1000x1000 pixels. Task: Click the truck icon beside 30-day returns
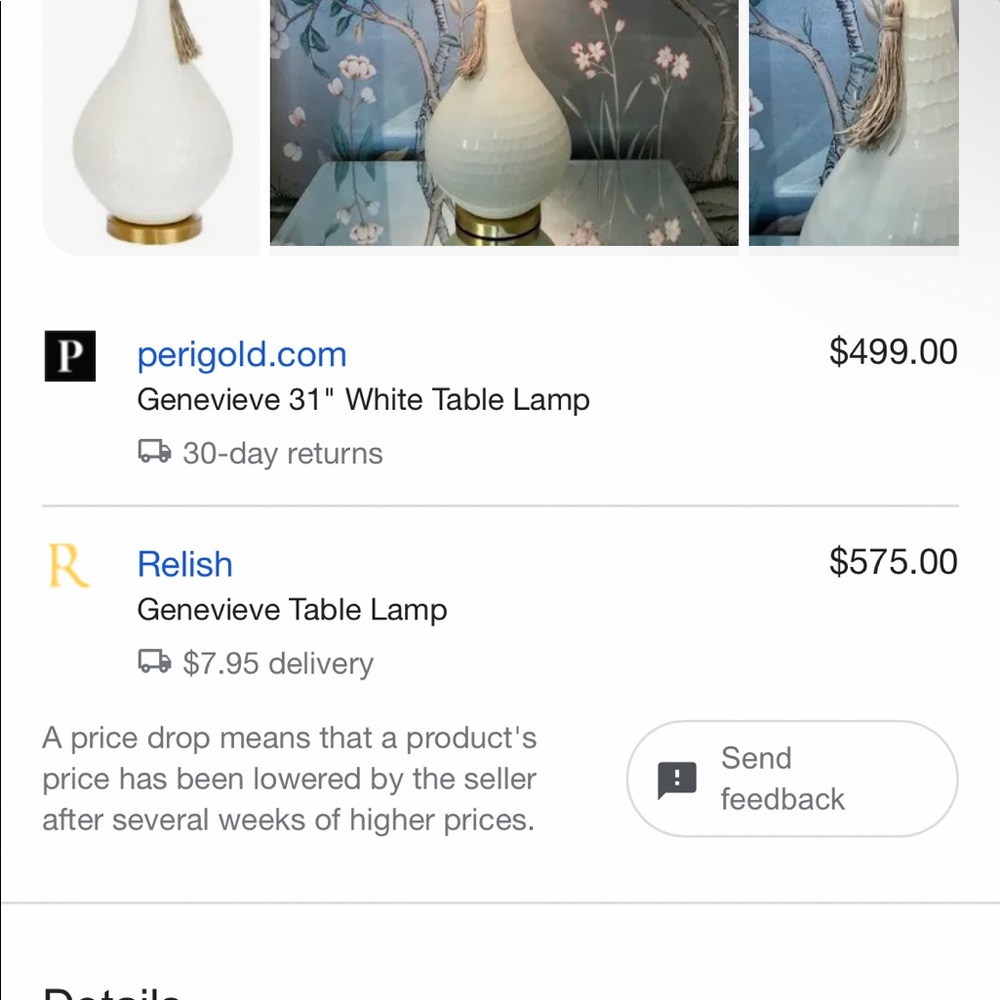tap(154, 452)
